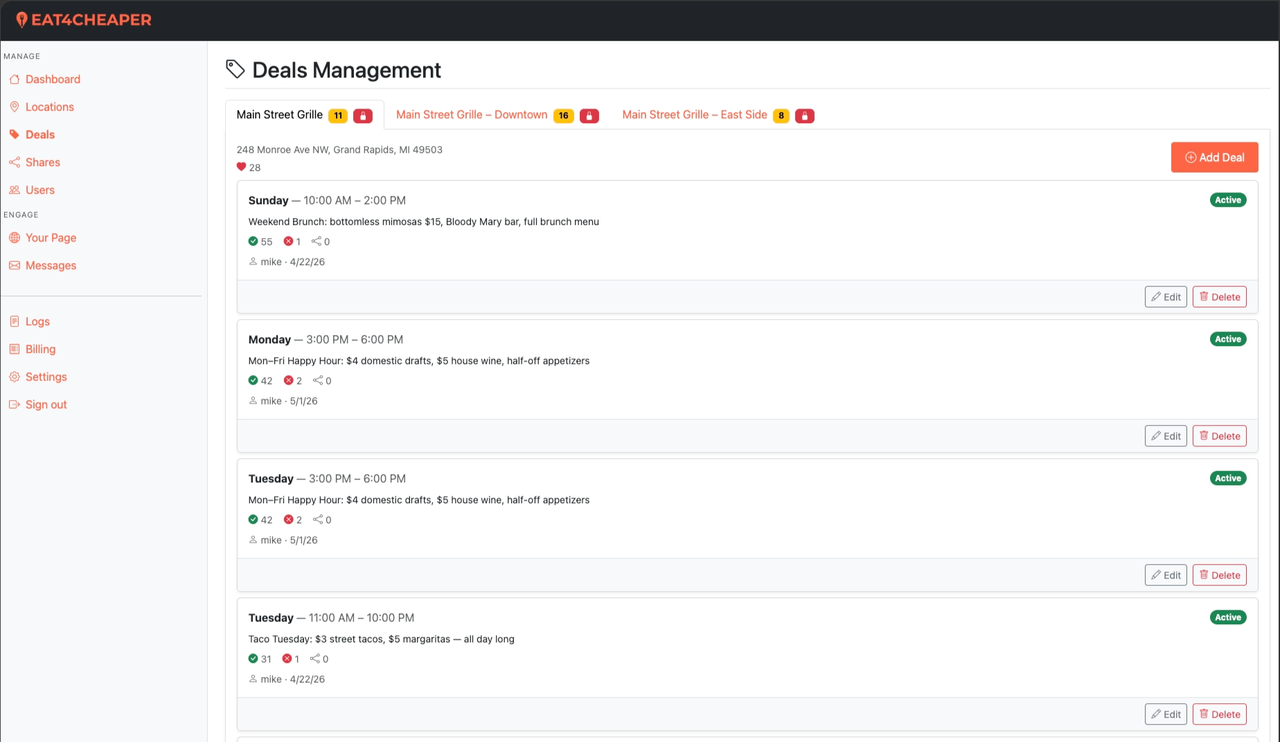Image resolution: width=1280 pixels, height=742 pixels.
Task: Click the user icon beside mike on Sunday deal
Action: pyautogui.click(x=253, y=262)
